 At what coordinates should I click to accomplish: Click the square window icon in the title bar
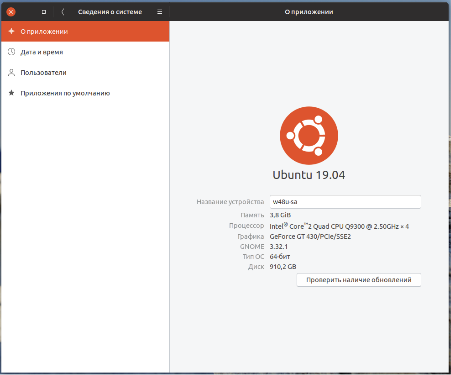pyautogui.click(x=44, y=12)
